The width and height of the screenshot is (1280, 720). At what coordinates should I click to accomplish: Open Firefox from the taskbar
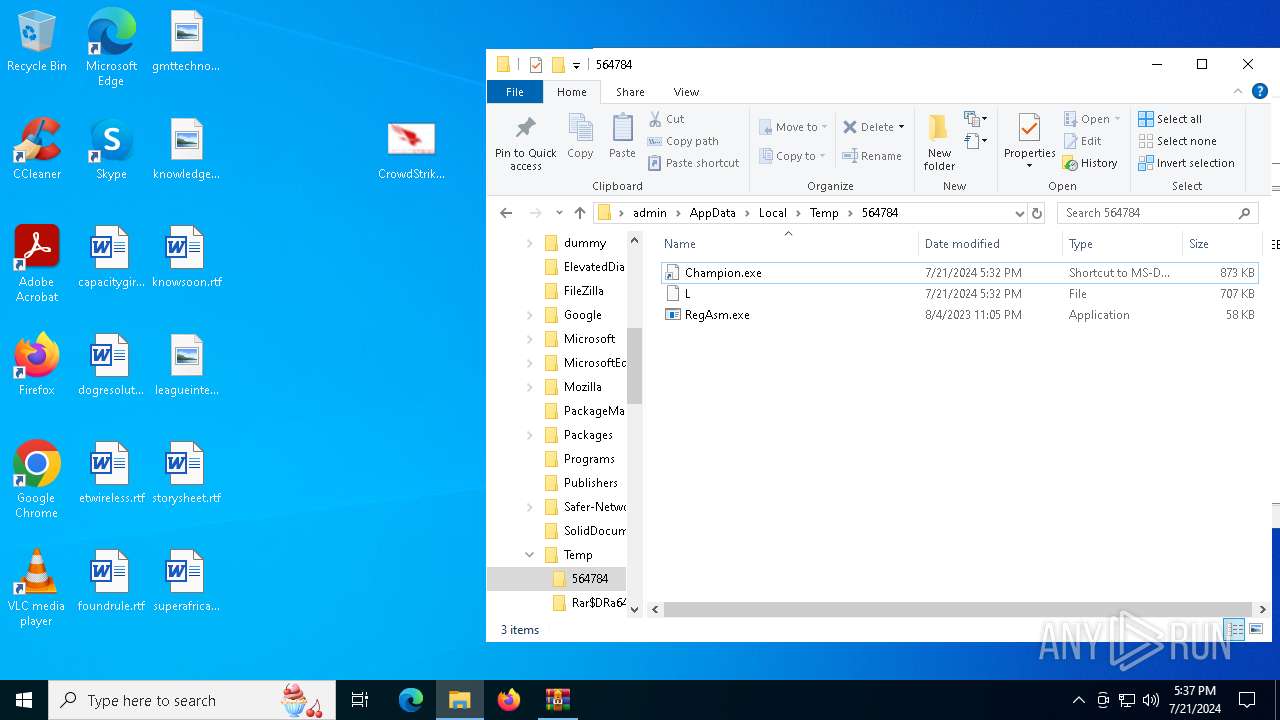[x=509, y=700]
